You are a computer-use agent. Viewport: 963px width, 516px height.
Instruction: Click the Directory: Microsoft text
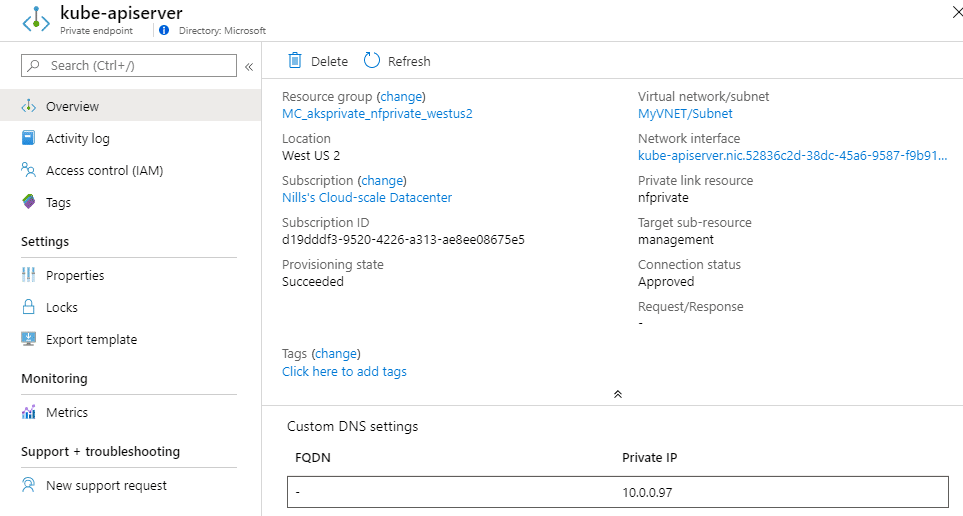point(222,31)
